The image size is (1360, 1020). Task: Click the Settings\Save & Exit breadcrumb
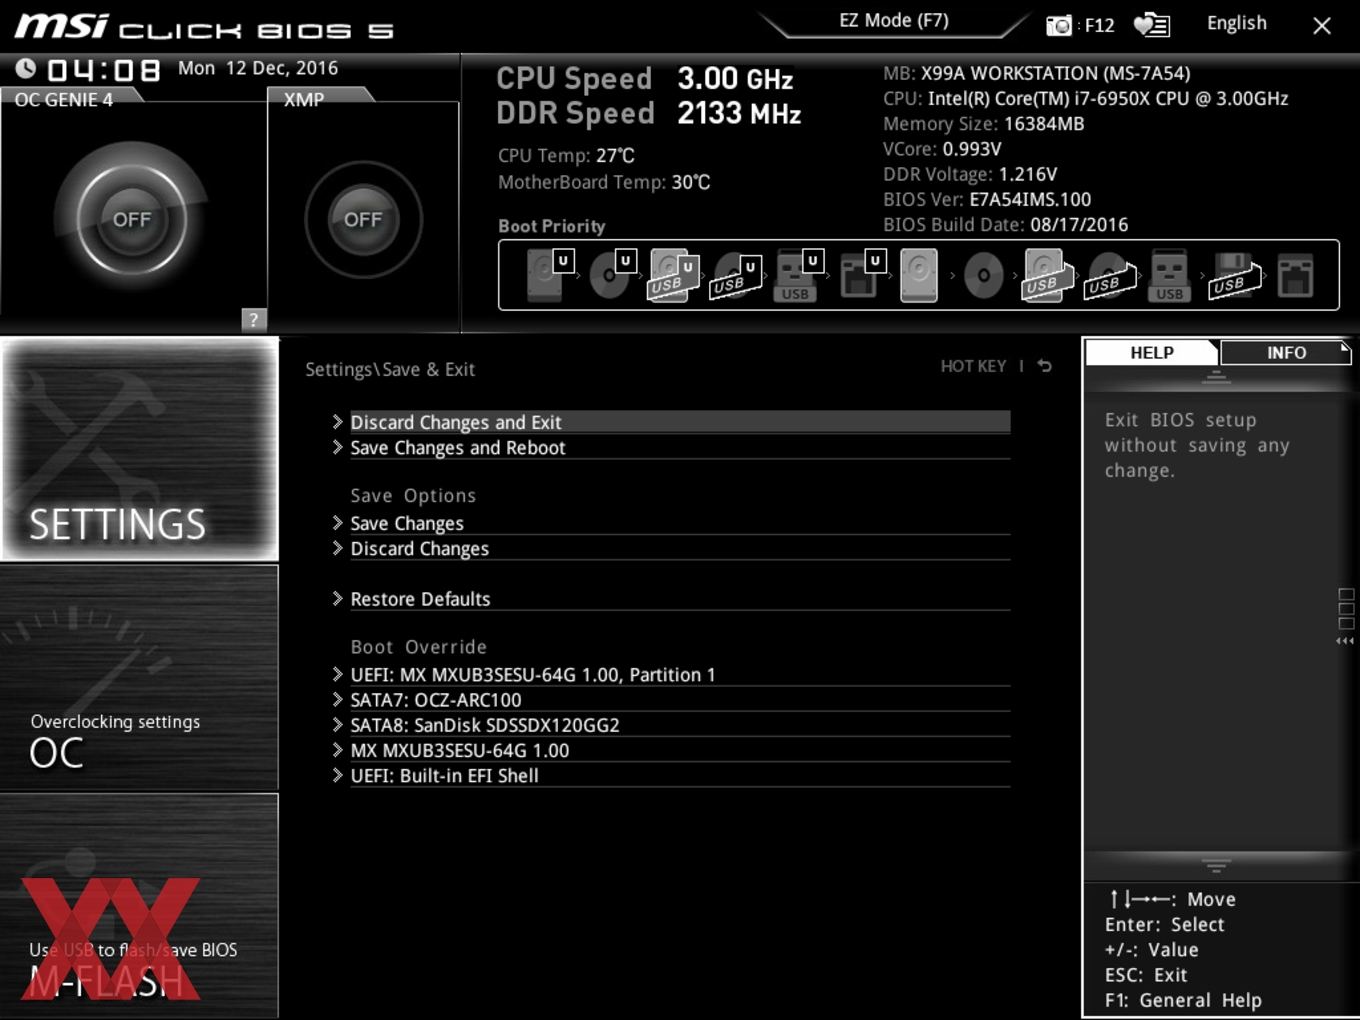(x=390, y=369)
